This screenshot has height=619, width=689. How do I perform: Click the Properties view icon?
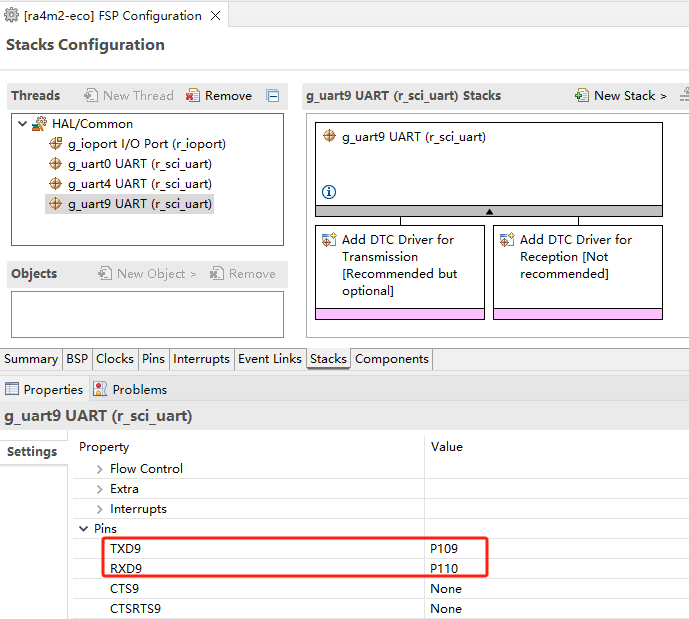pos(12,389)
